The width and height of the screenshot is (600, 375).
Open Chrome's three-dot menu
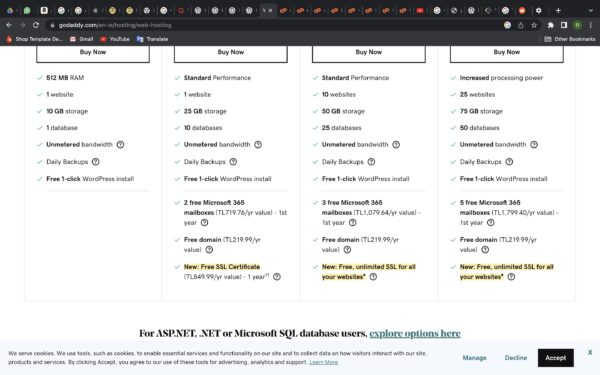590,25
